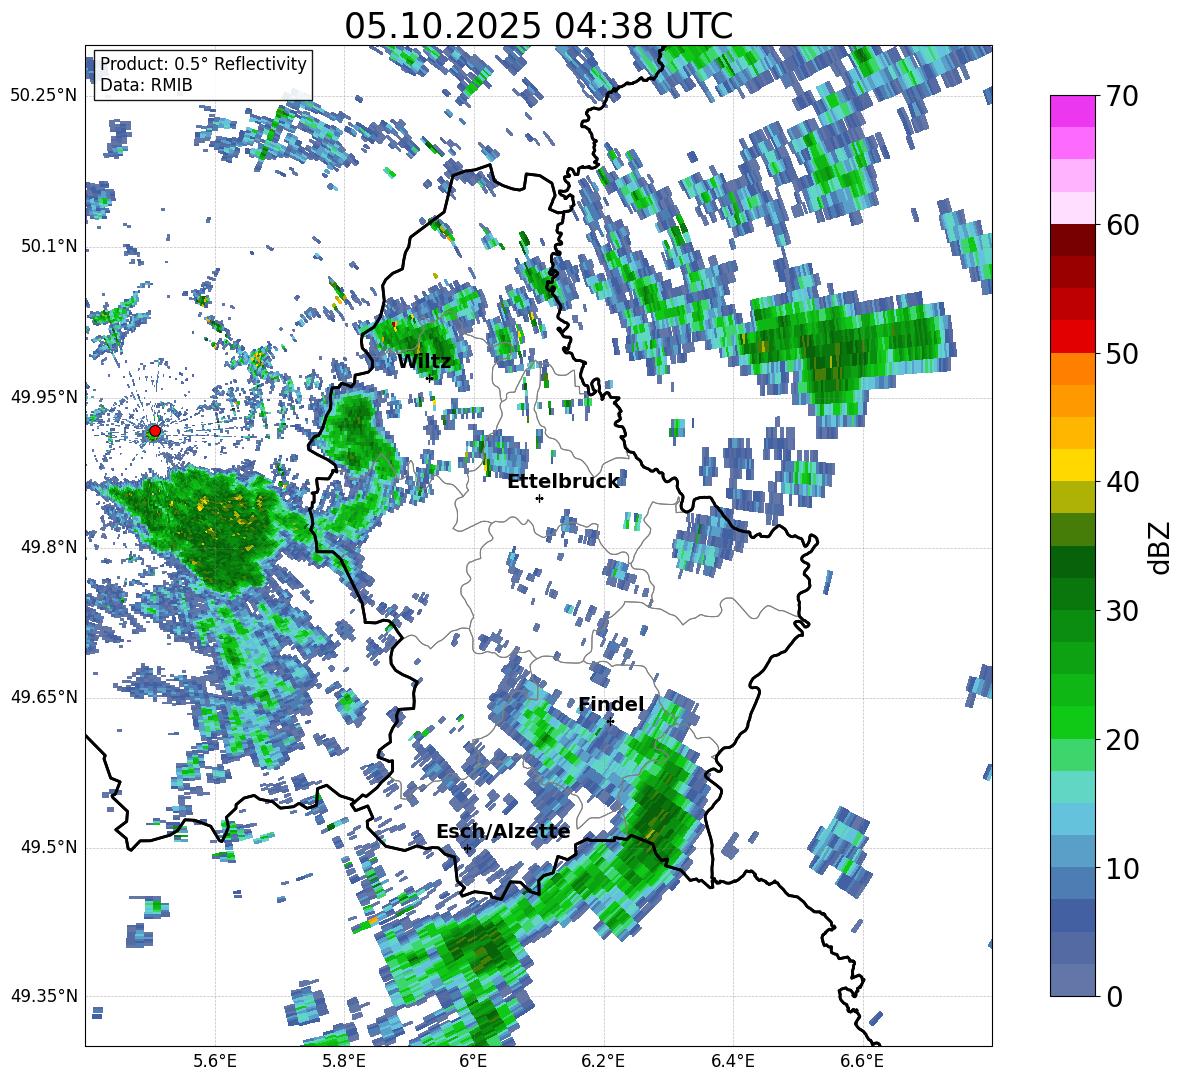This screenshot has height=1081, width=1184.
Task: Click the dBZ colorbar axis label
Action: click(x=1161, y=547)
